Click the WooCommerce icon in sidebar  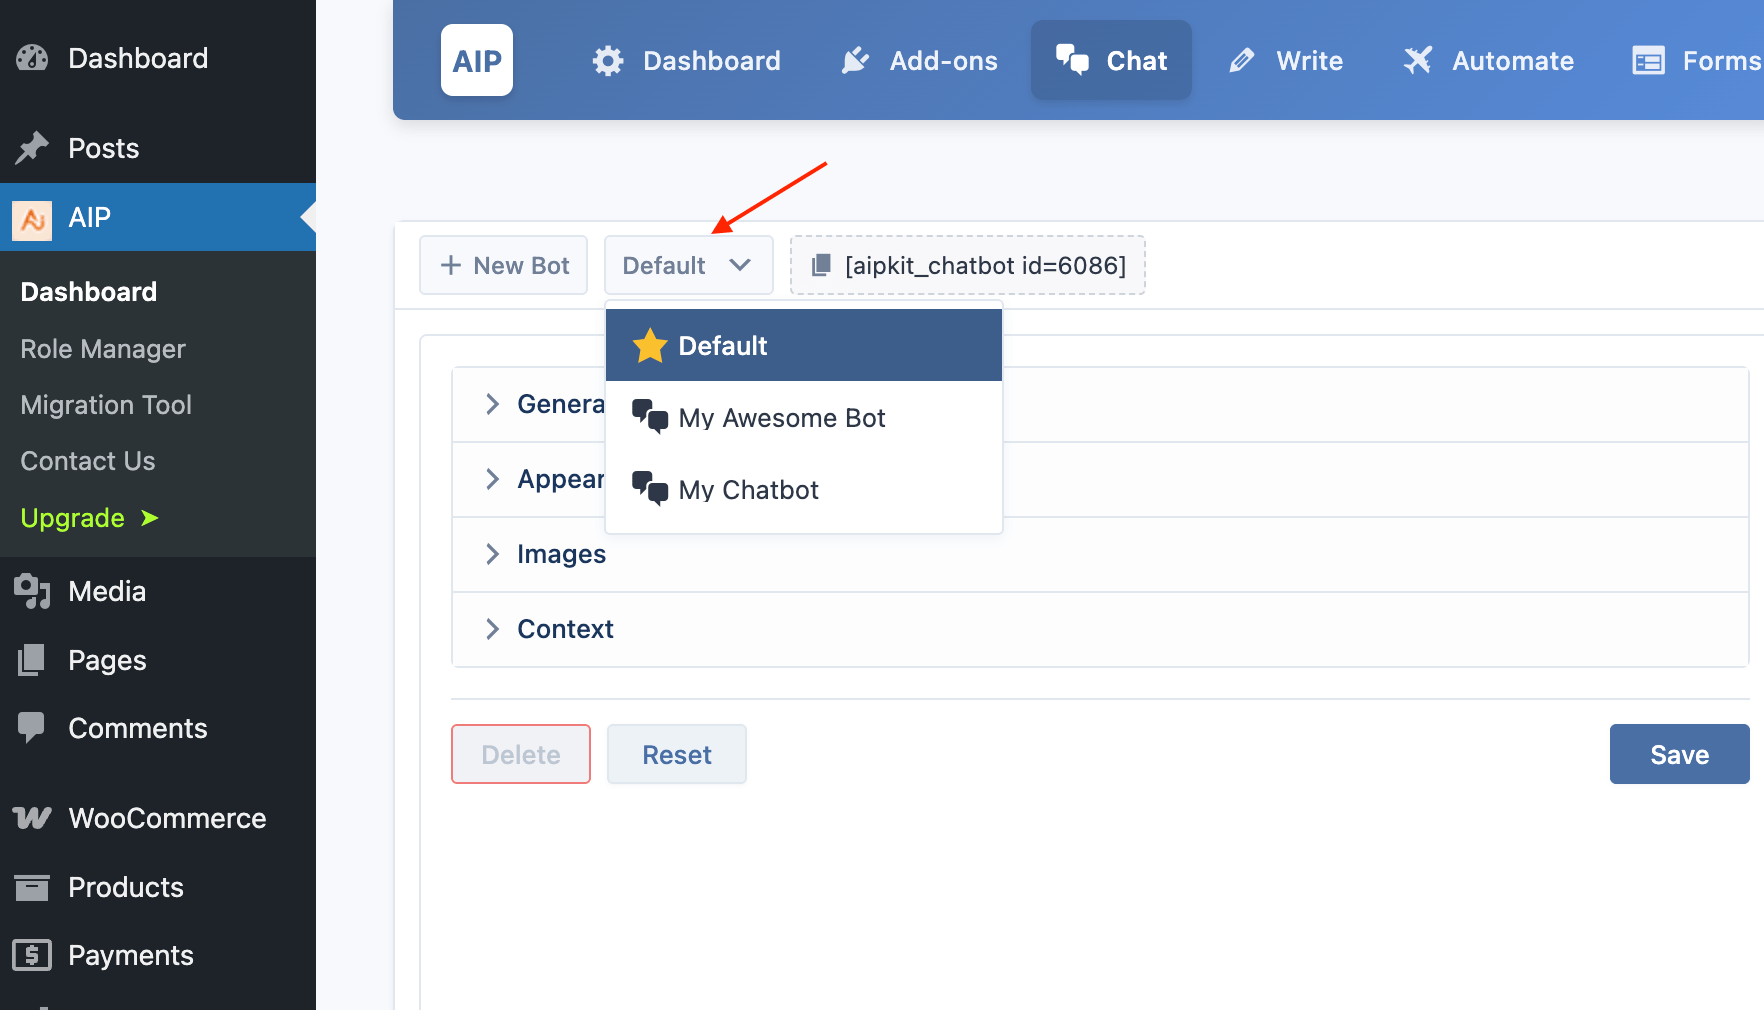point(32,818)
